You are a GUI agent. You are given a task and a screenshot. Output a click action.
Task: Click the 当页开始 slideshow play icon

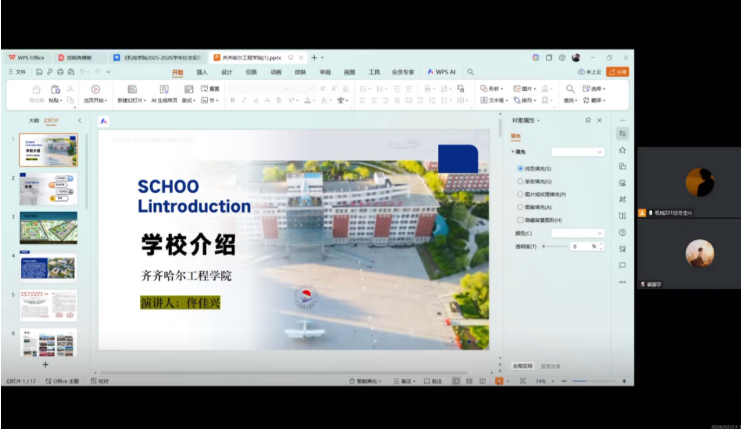95,89
